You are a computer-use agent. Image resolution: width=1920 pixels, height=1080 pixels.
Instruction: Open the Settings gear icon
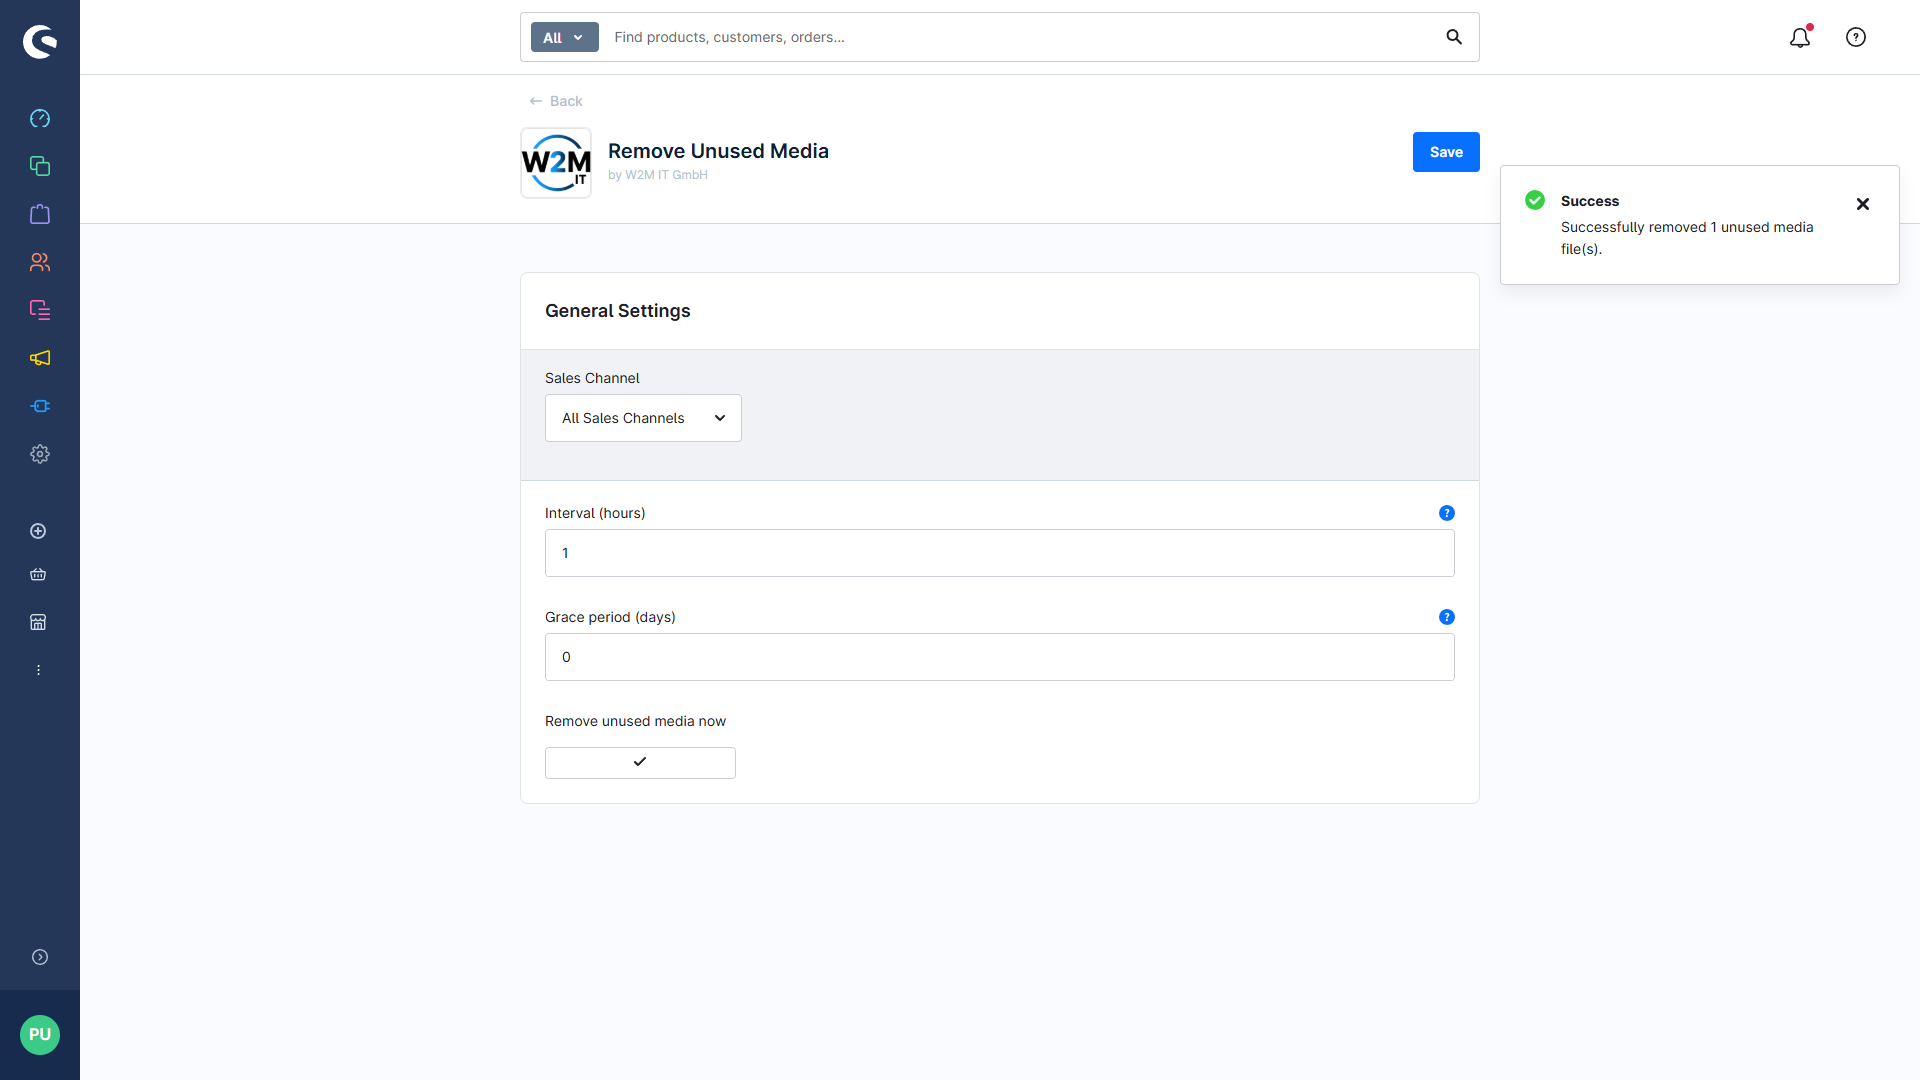pos(40,454)
